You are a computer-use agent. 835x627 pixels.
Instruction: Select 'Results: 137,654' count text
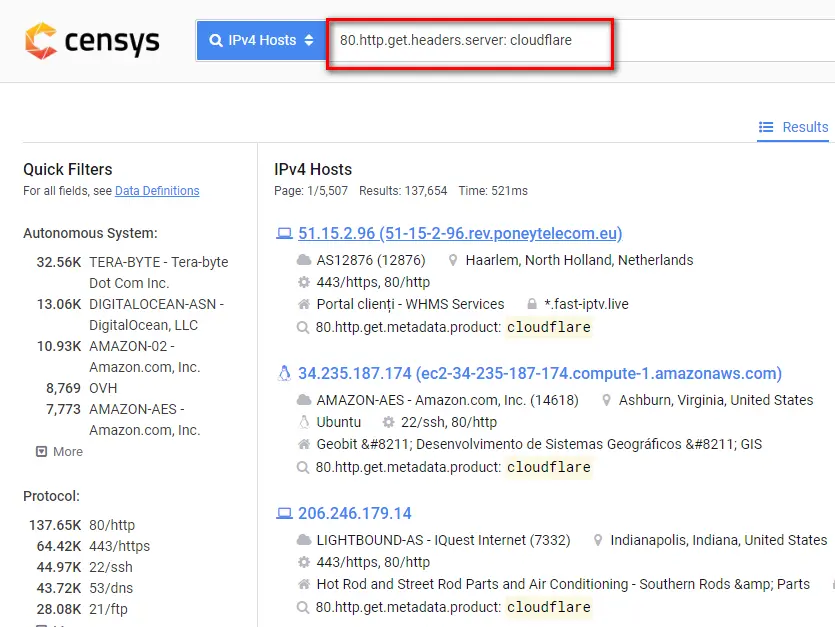click(403, 191)
